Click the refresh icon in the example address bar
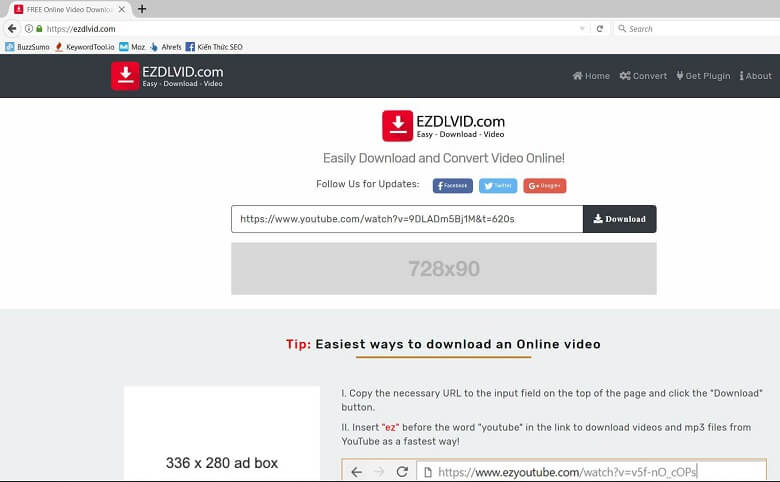The height and width of the screenshot is (482, 780). coord(402,472)
